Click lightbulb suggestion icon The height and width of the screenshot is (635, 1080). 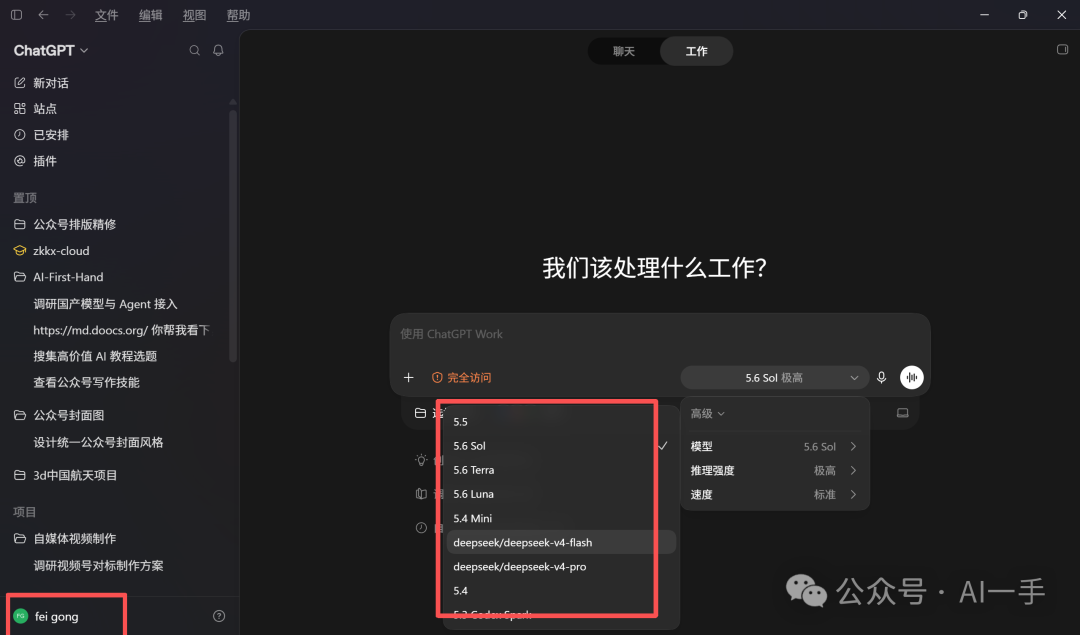pyautogui.click(x=422, y=460)
